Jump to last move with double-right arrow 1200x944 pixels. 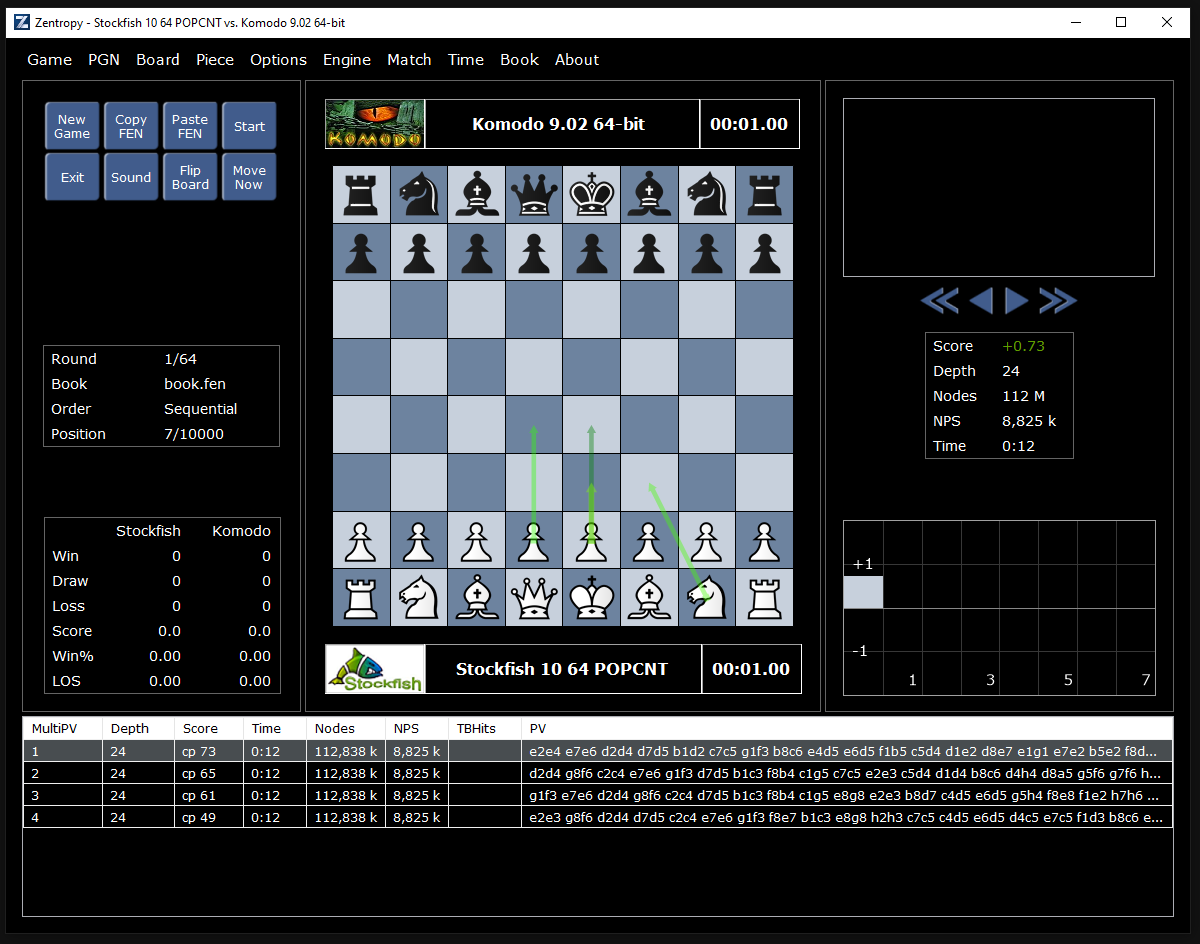pyautogui.click(x=1058, y=300)
